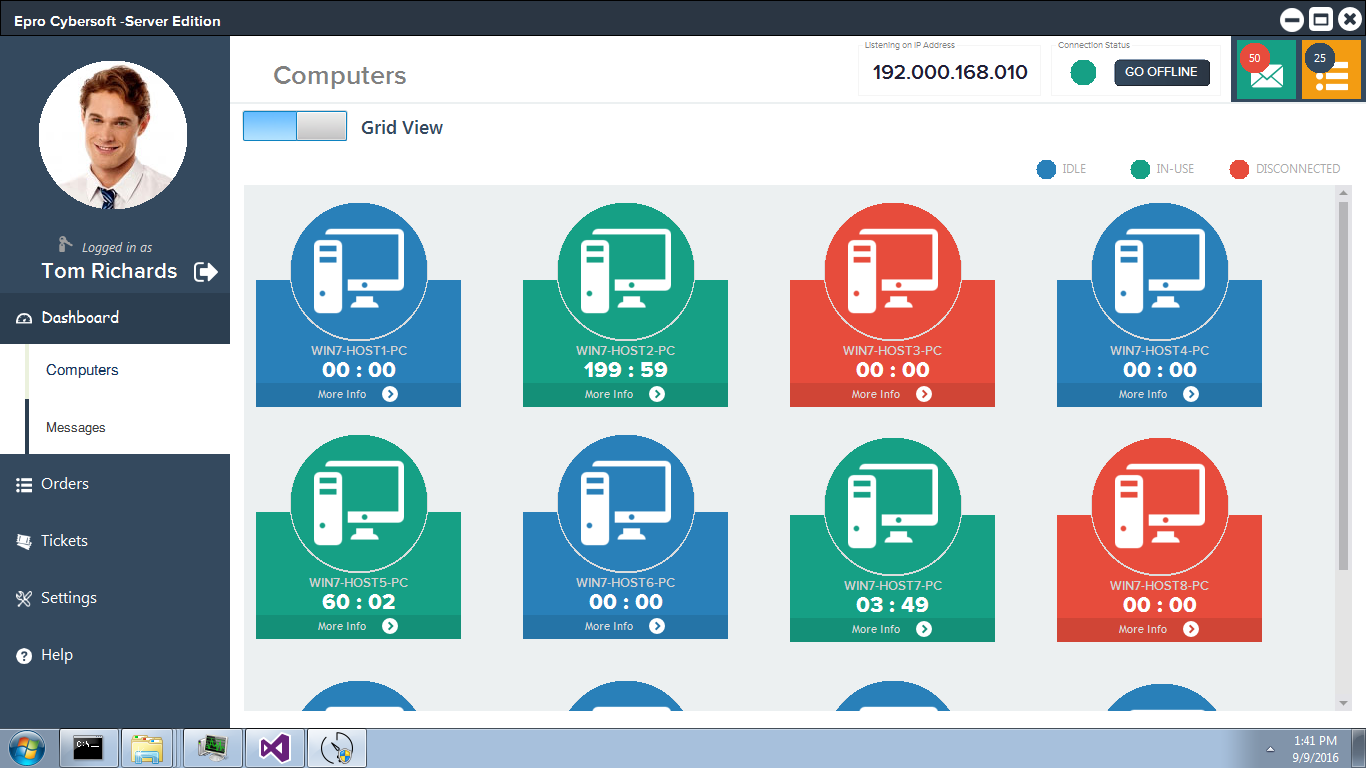Click More Info link for WIN7-HOST5-PC
The height and width of the screenshot is (768, 1366).
(342, 626)
